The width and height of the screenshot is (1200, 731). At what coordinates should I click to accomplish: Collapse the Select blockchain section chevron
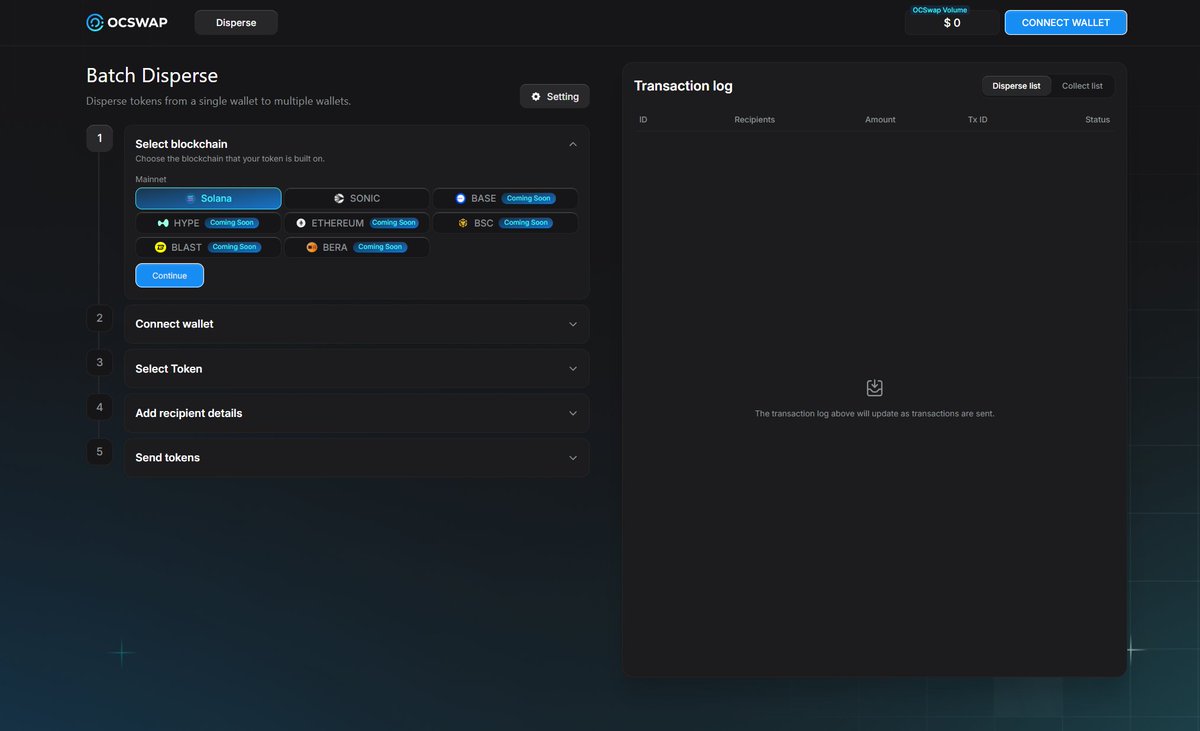tap(573, 144)
